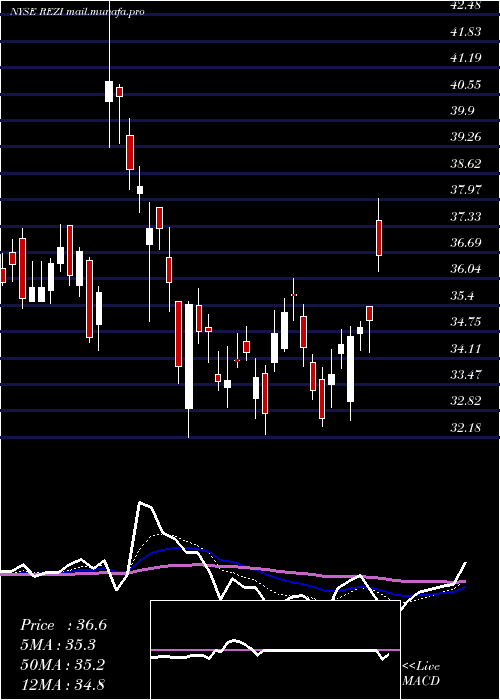Image resolution: width=500 pixels, height=700 pixels.
Task: Click the Live MACD label
Action: (421, 673)
